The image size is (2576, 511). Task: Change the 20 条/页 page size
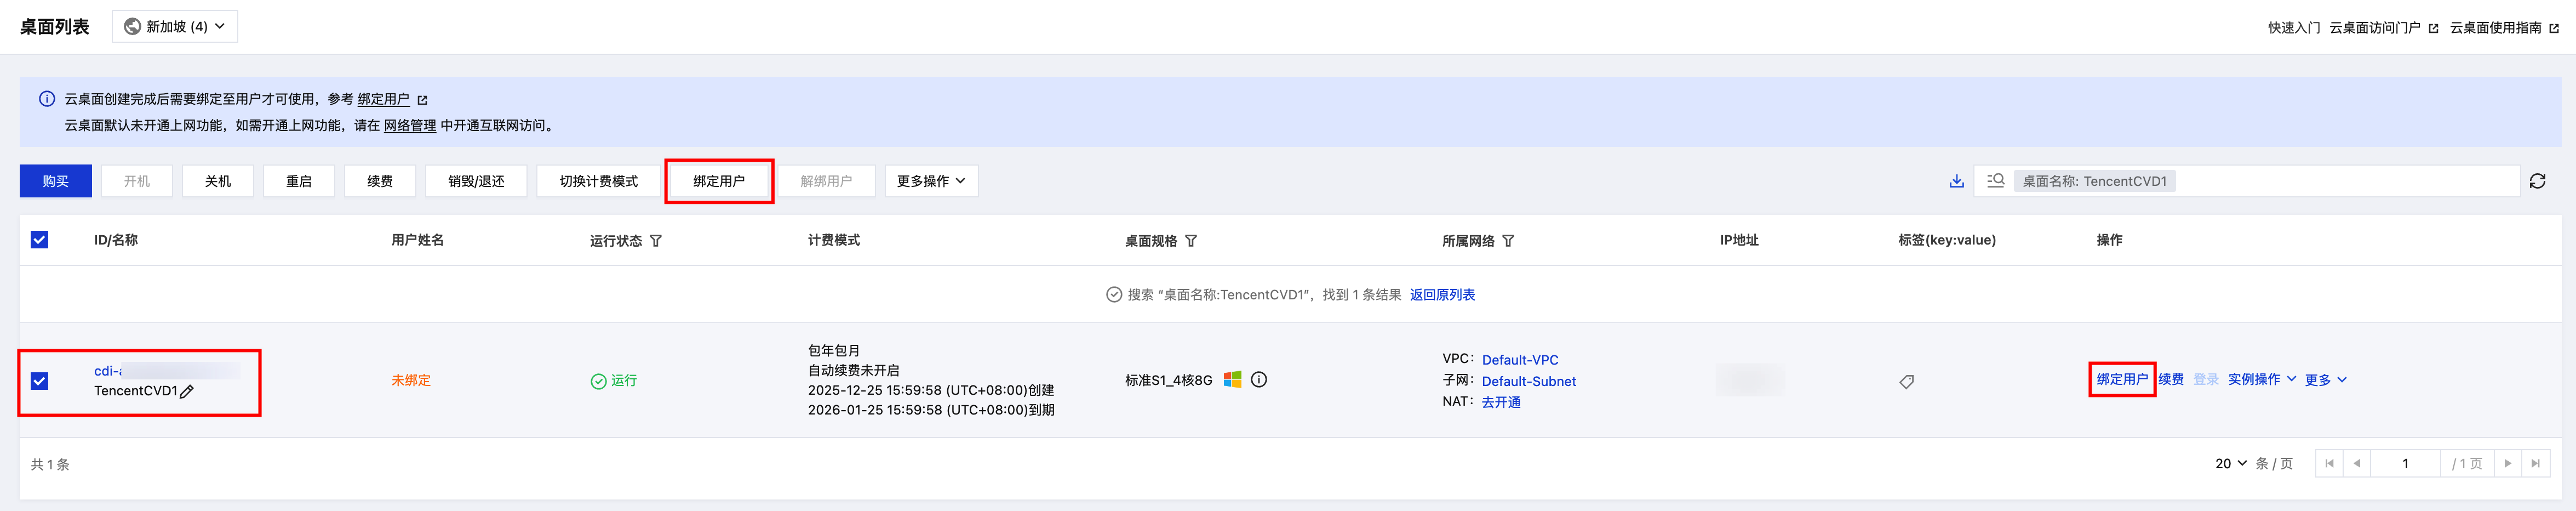click(2230, 464)
